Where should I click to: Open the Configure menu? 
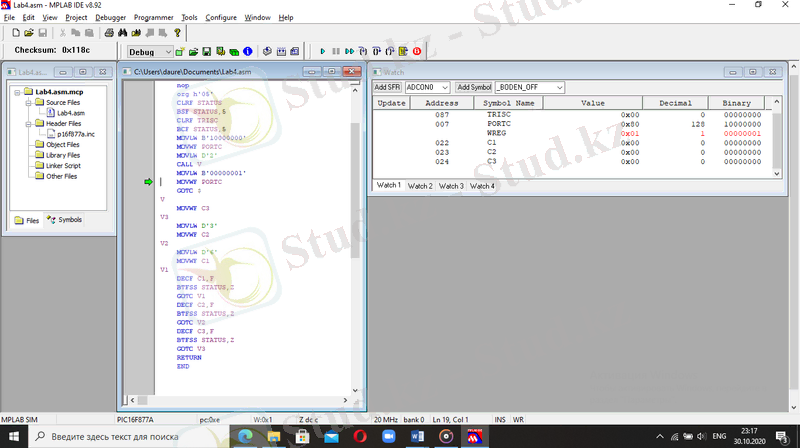point(221,18)
